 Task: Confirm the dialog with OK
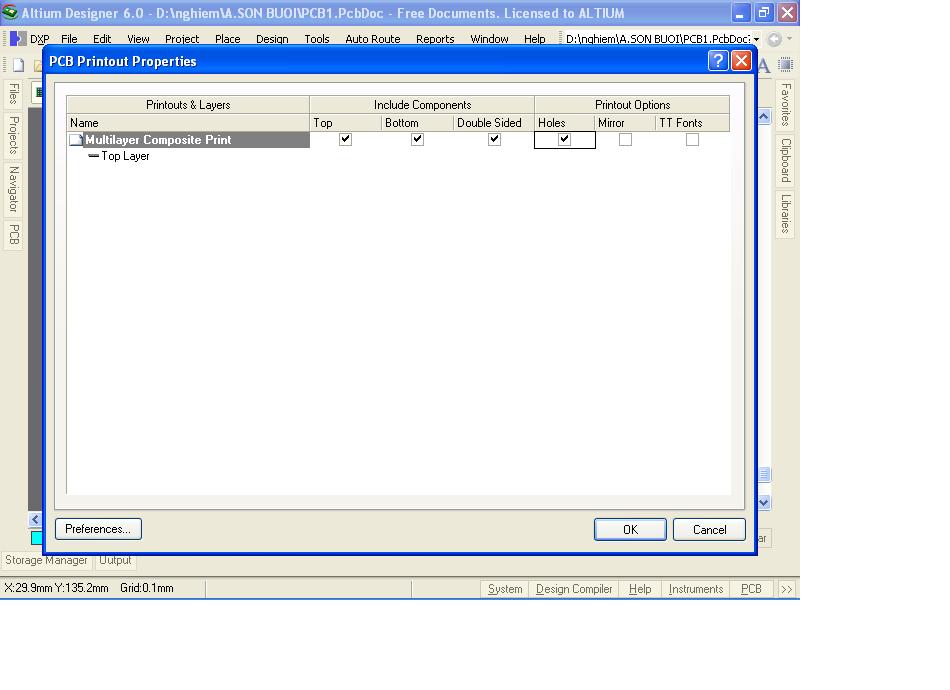630,529
